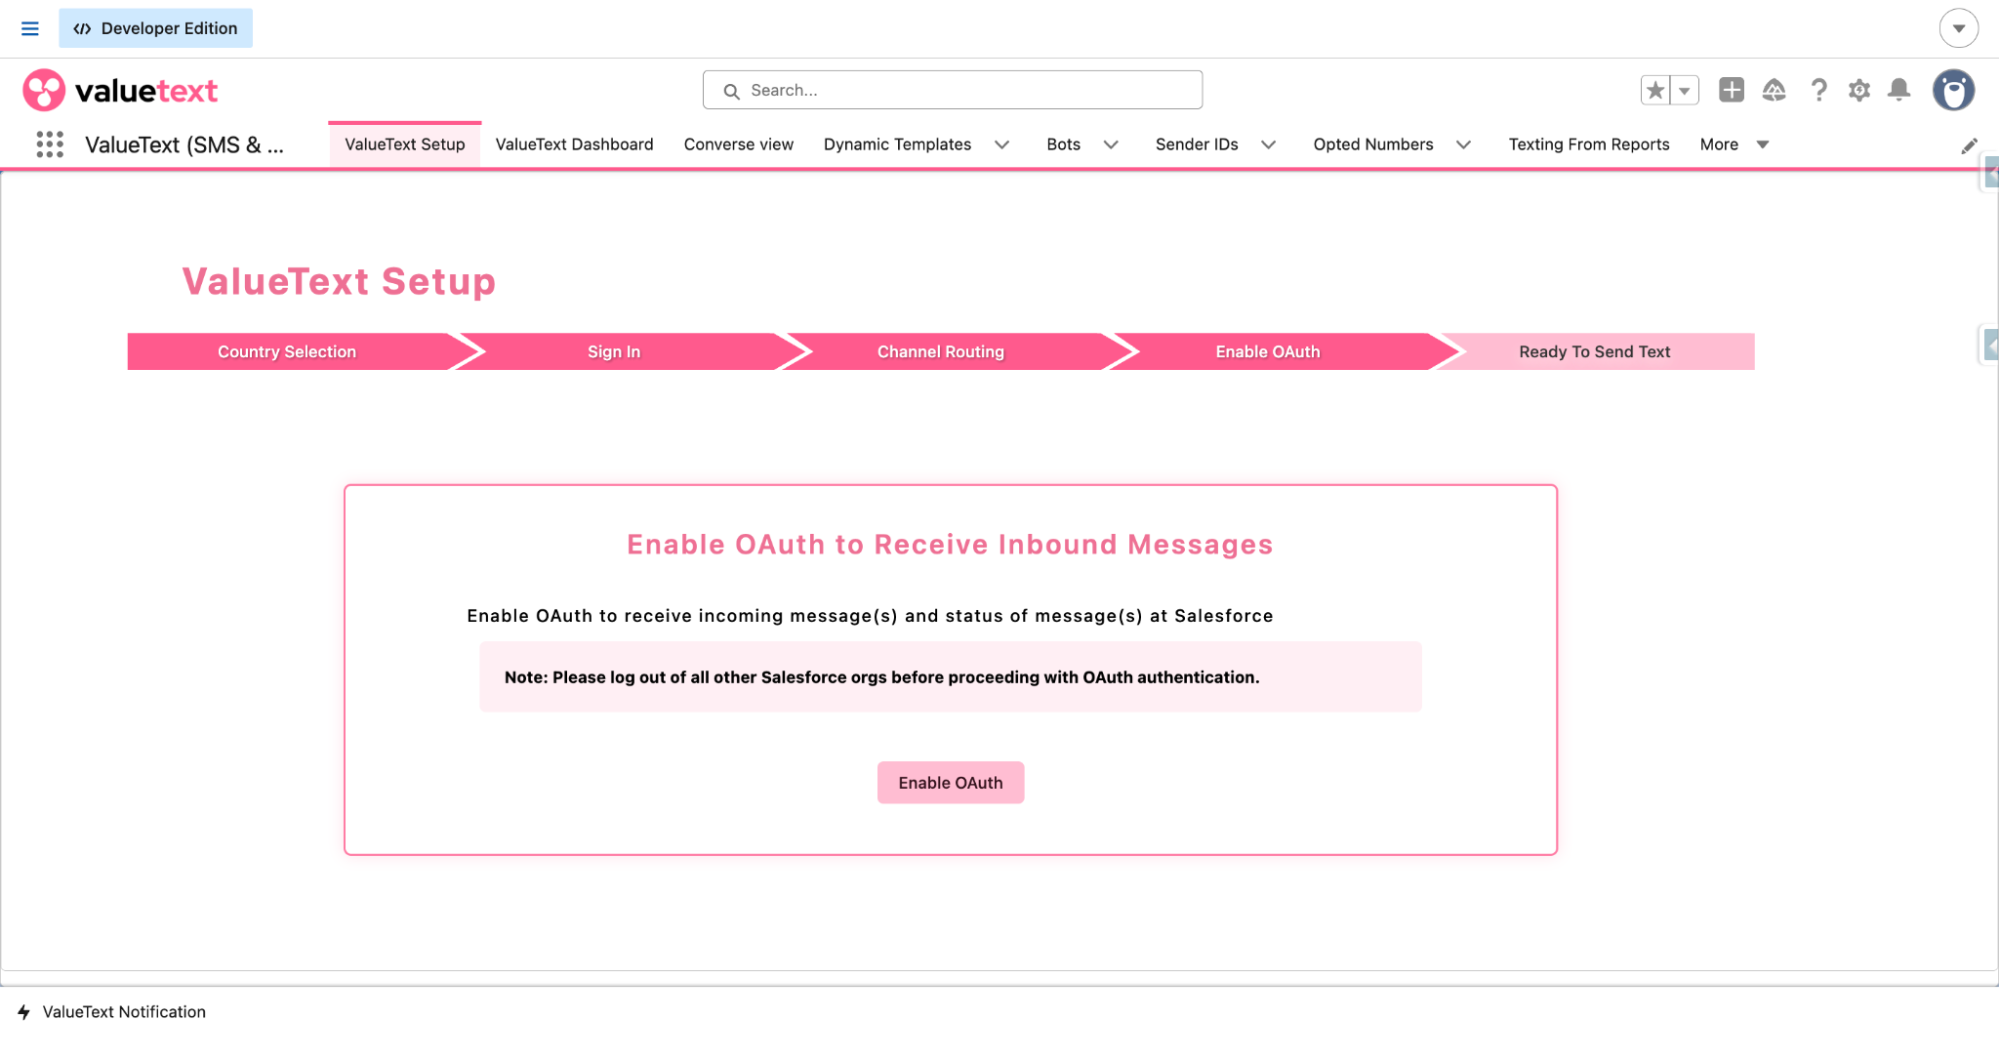Screen dimensions: 1999x1037
Task: Open the Help question mark icon
Action: tap(1818, 90)
